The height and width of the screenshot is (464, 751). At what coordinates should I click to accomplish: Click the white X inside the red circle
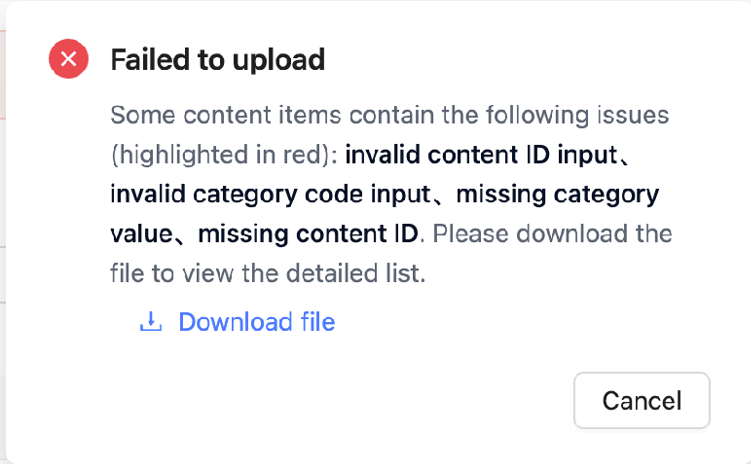coord(68,59)
